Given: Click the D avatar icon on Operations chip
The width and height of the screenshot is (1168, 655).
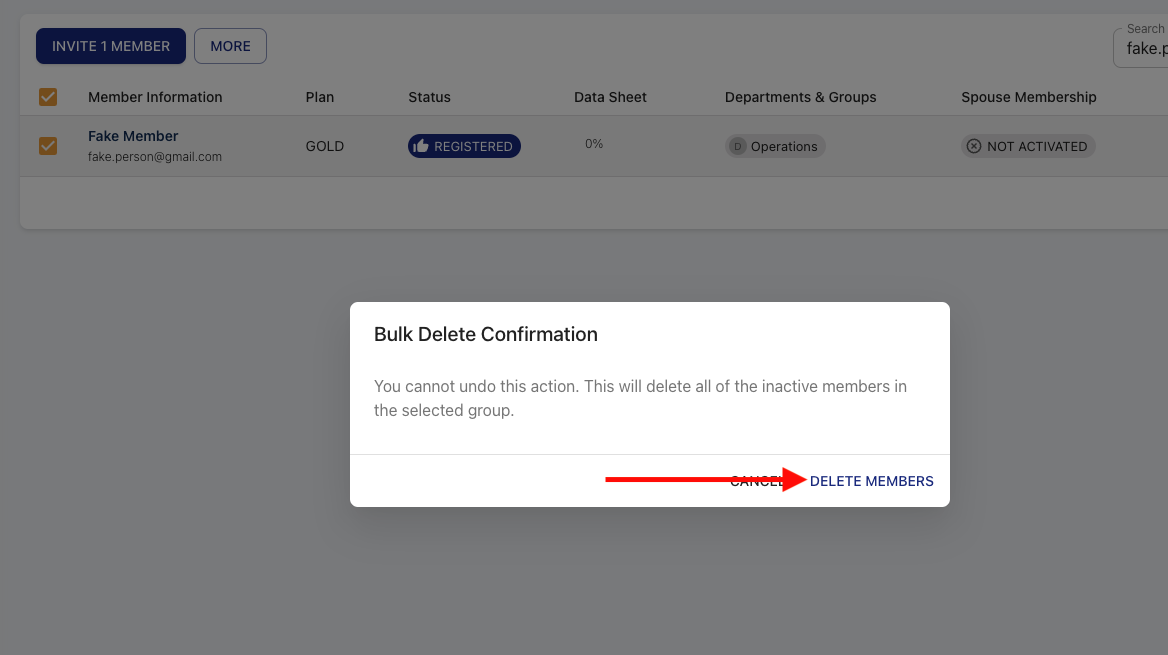Looking at the screenshot, I should point(737,146).
